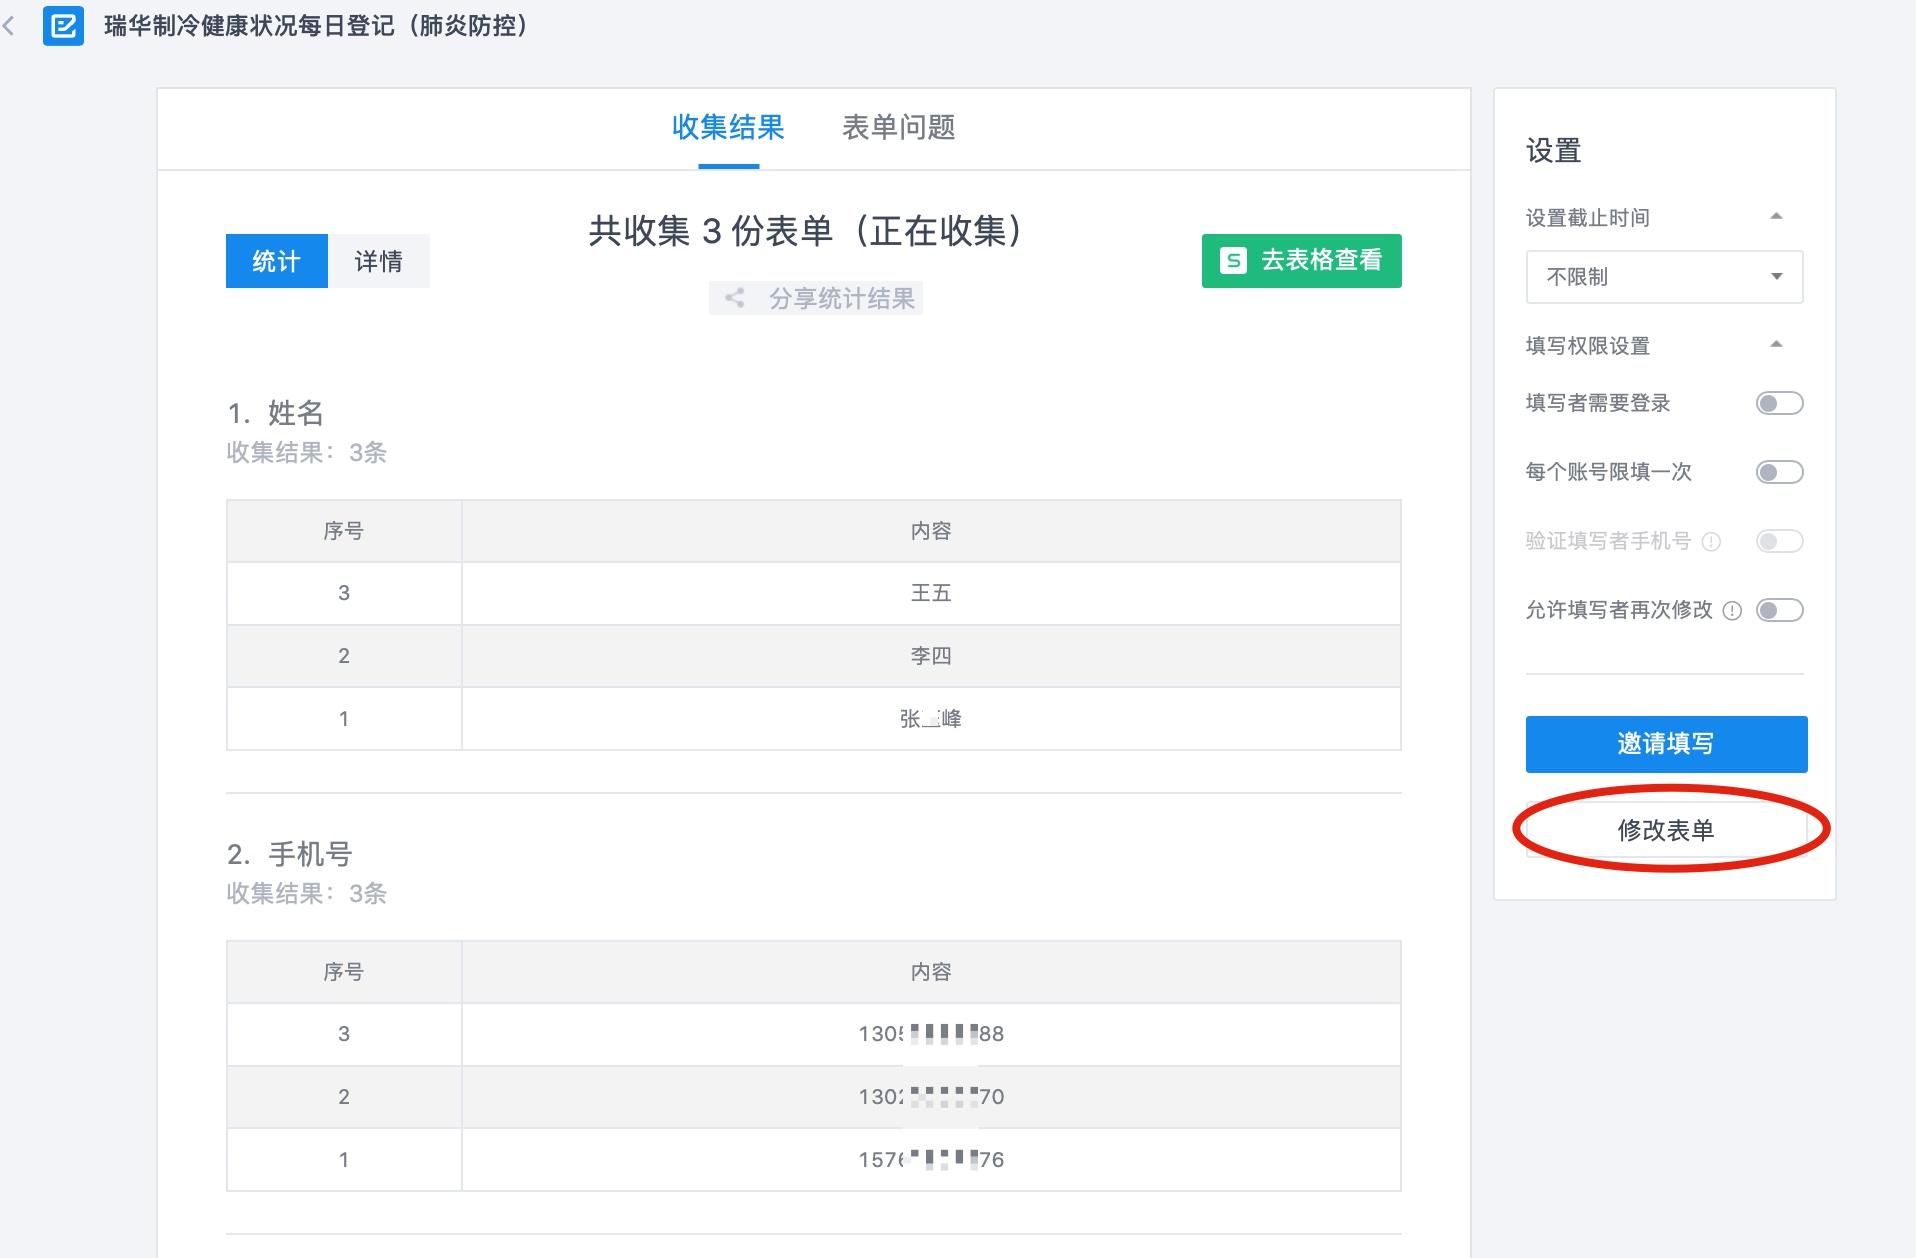Screen dimensions: 1916x1258
Task: Click info icon next to 验证填写者手机号
Action: point(1711,541)
